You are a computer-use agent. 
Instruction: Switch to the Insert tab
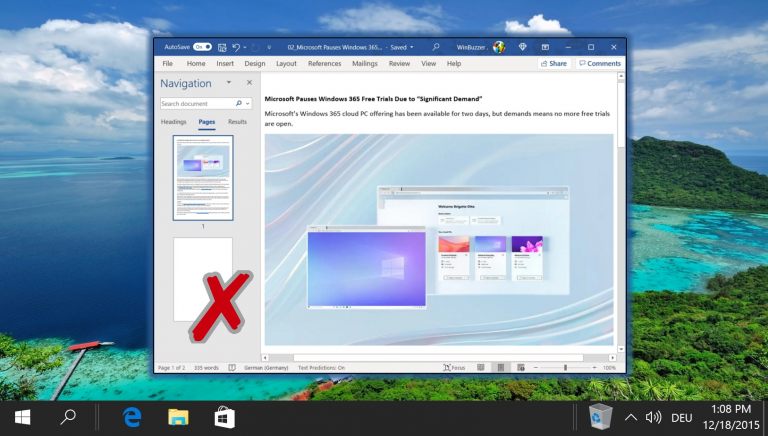[x=225, y=64]
